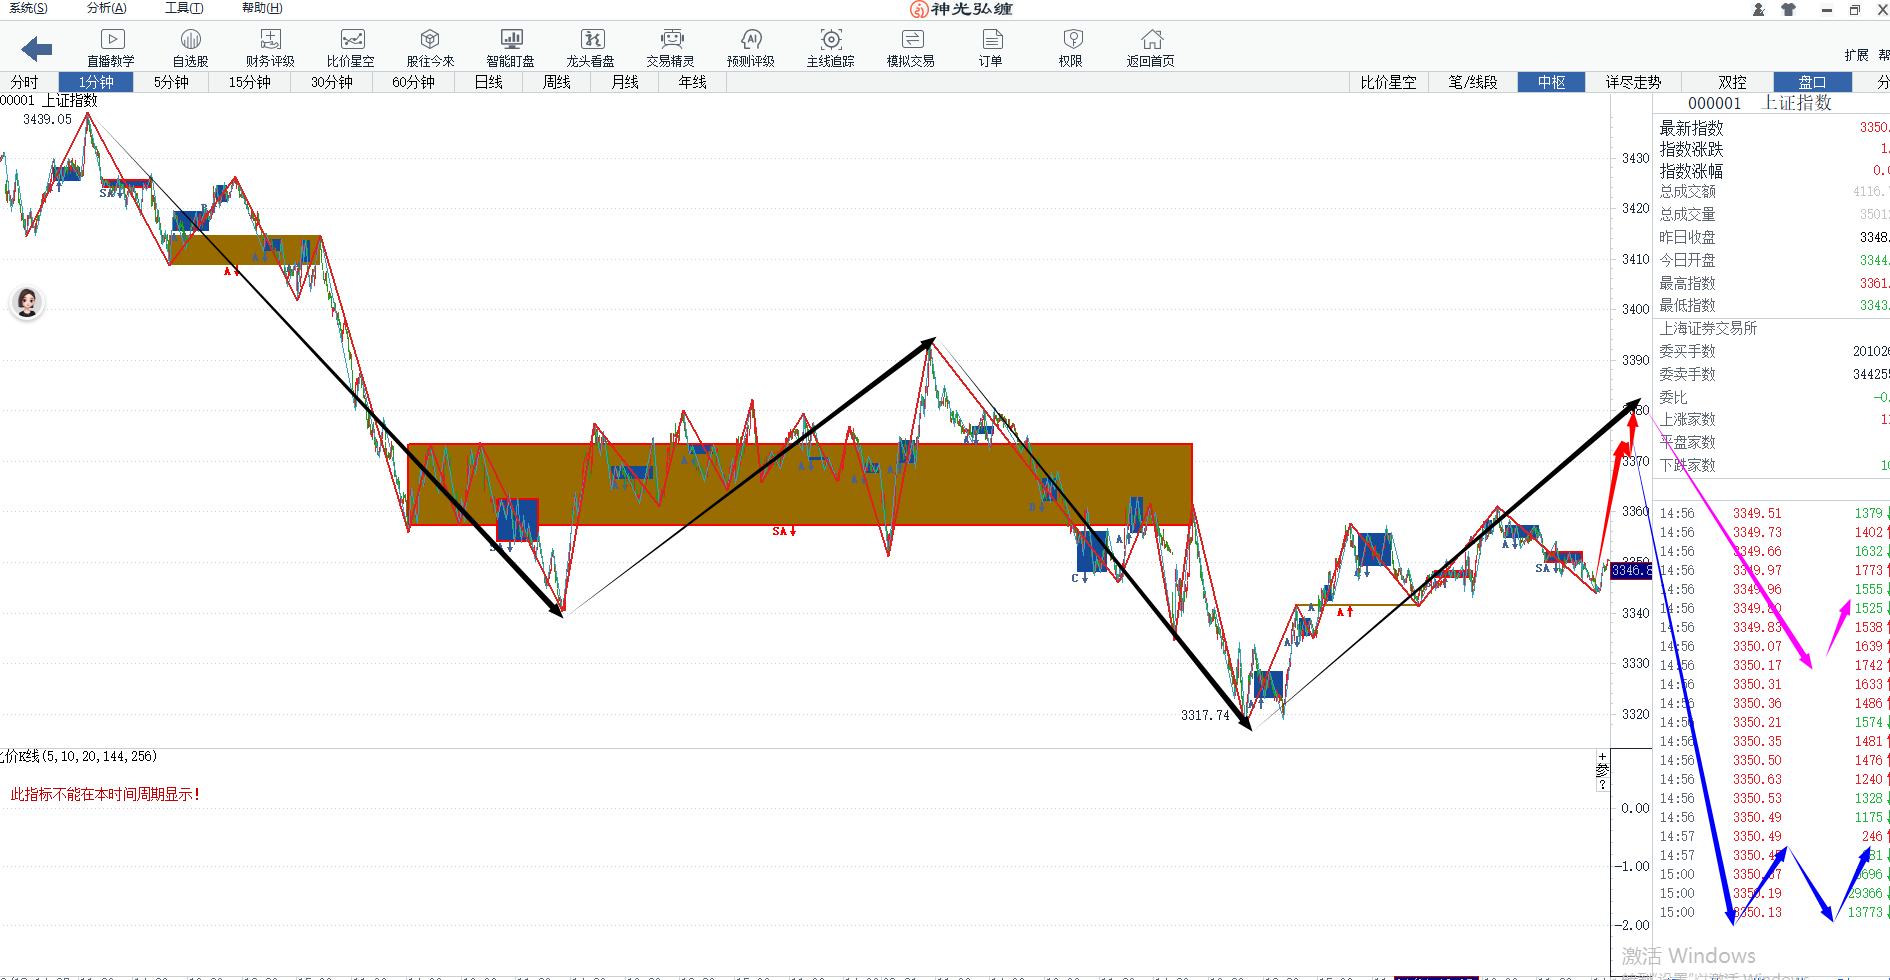Screen dimensions: 1890x980
Task: Open the 工具(T) menu
Action: coord(184,8)
